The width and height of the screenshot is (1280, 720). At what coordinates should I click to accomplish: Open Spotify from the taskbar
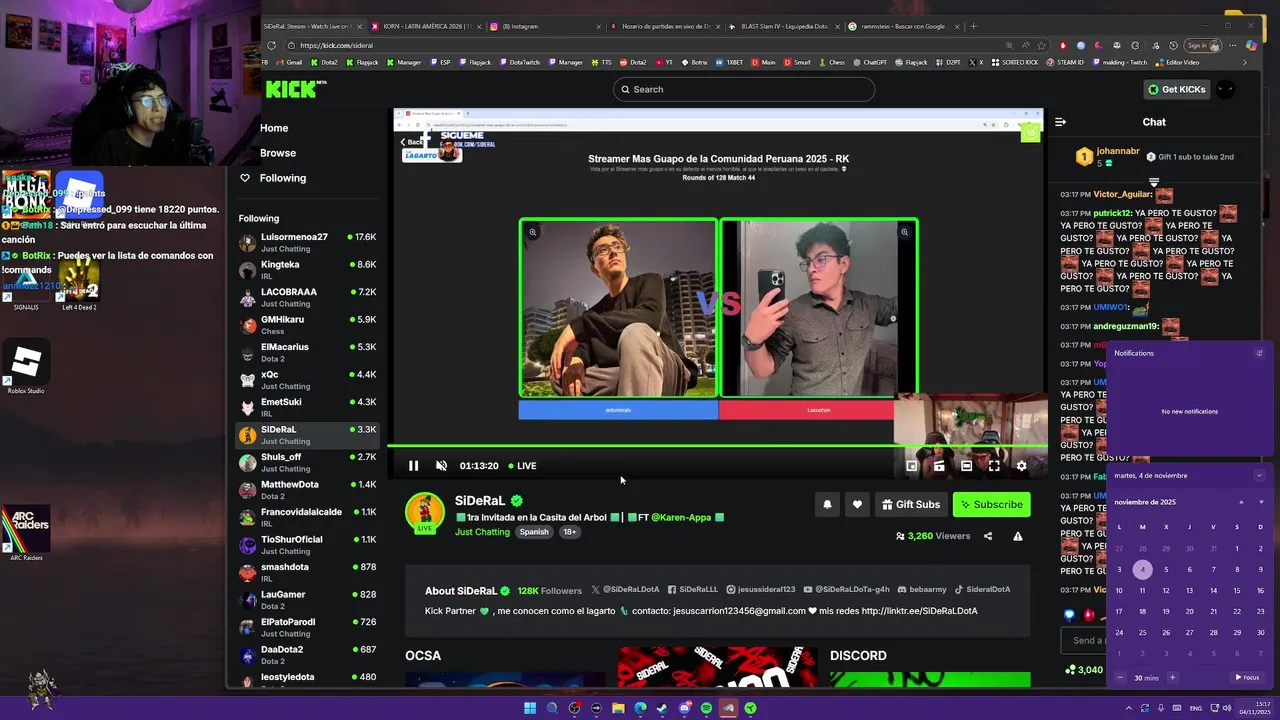point(706,708)
